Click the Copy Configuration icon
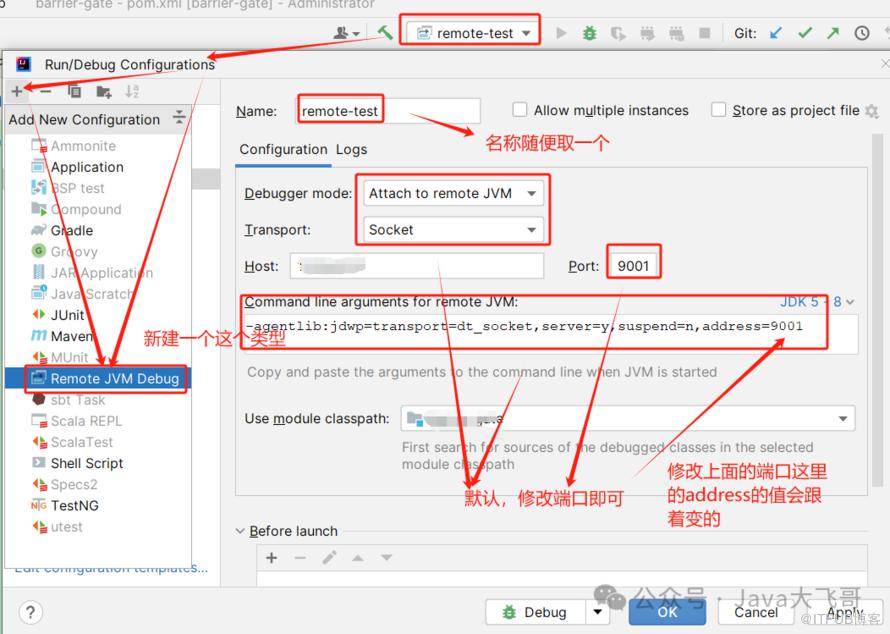 tap(74, 91)
